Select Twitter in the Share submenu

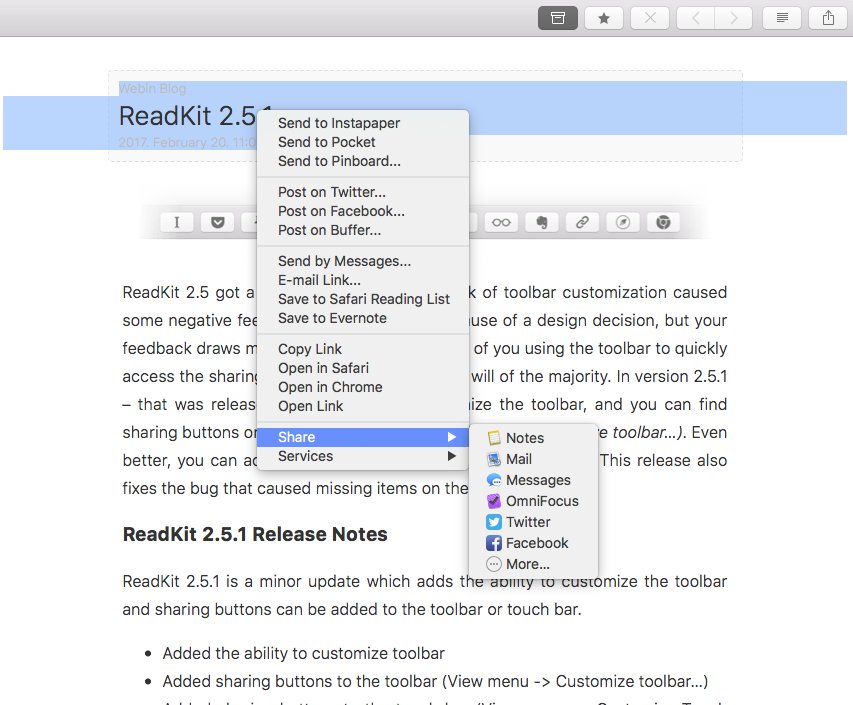(533, 522)
